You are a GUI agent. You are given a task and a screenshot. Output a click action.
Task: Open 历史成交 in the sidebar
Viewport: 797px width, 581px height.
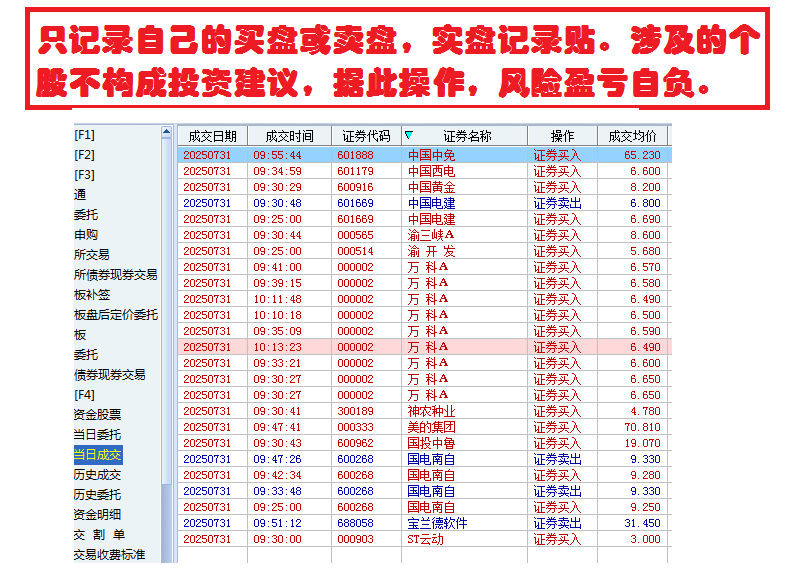coord(98,475)
